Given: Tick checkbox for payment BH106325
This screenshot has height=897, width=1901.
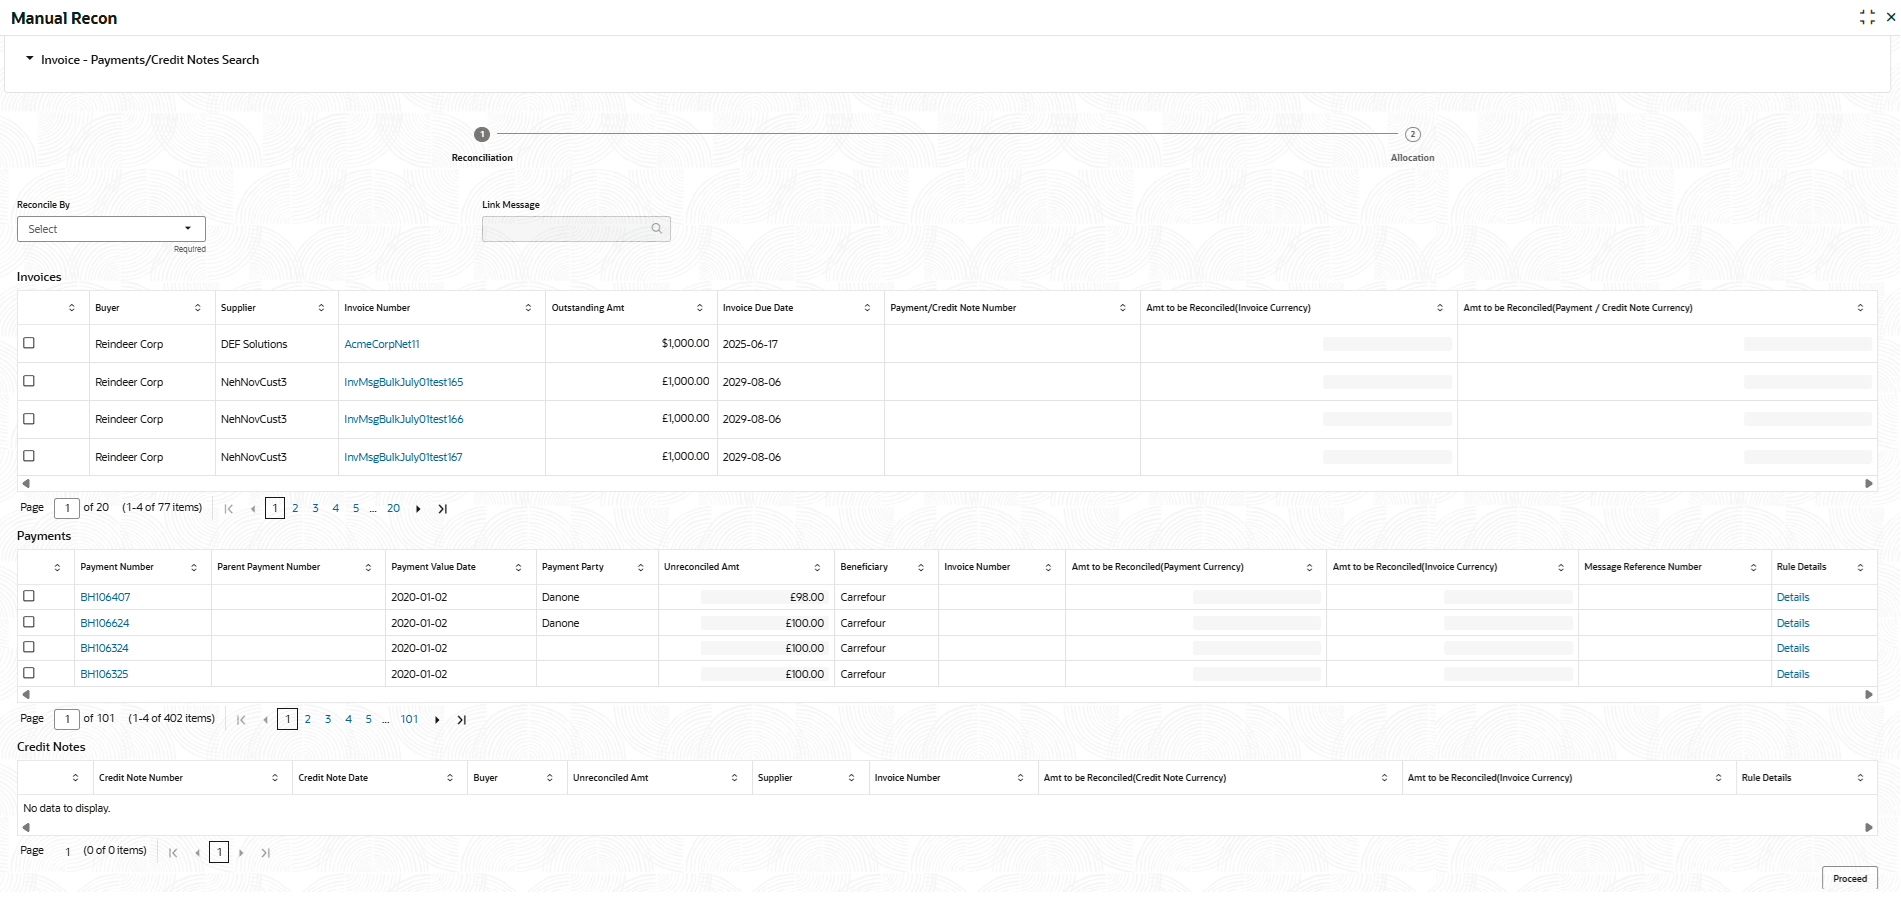Looking at the screenshot, I should tap(29, 673).
